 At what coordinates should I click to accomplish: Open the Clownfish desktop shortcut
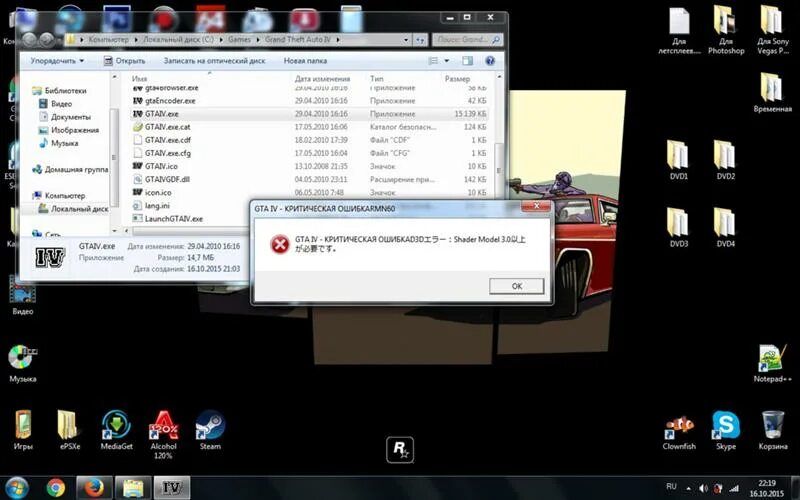pos(679,432)
